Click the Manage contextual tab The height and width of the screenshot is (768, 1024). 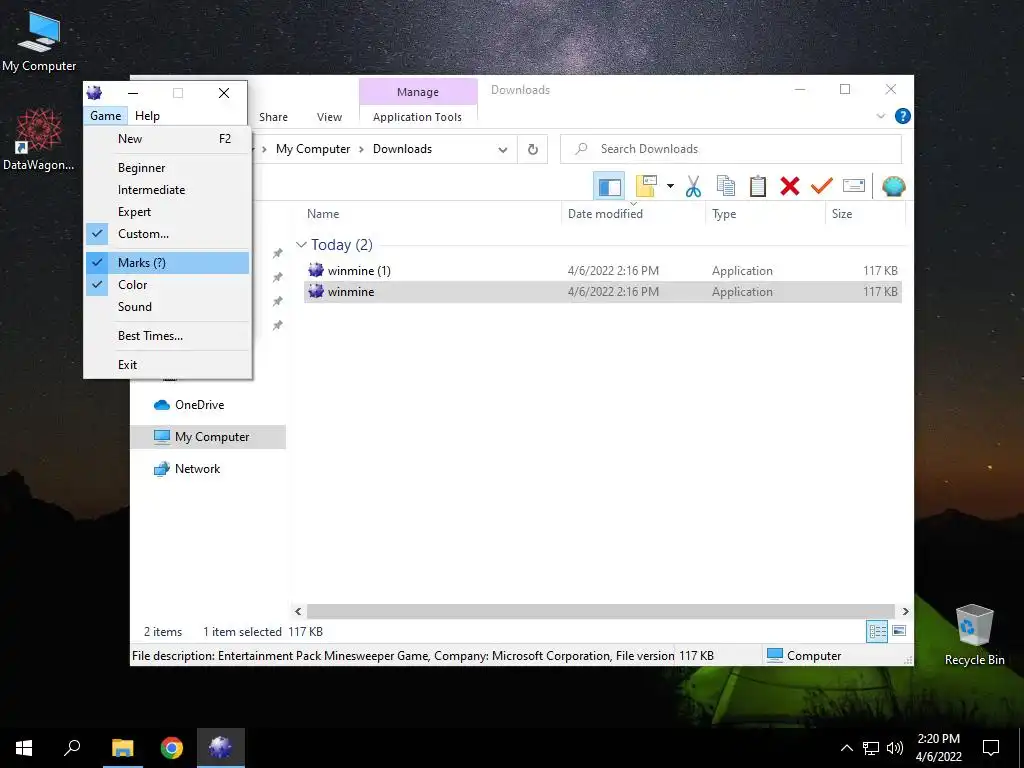tap(418, 92)
